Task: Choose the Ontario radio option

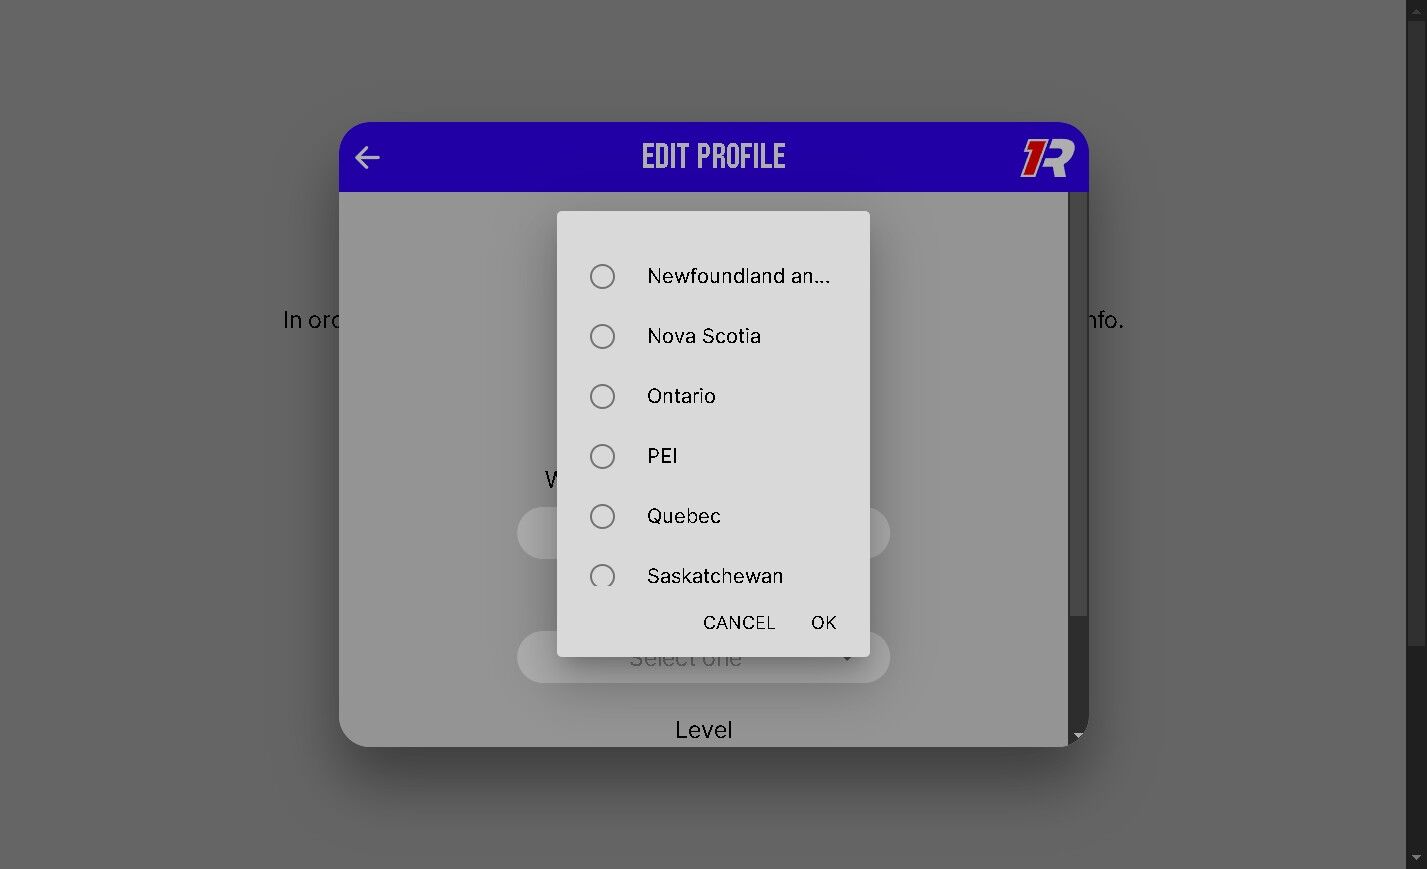Action: click(602, 396)
